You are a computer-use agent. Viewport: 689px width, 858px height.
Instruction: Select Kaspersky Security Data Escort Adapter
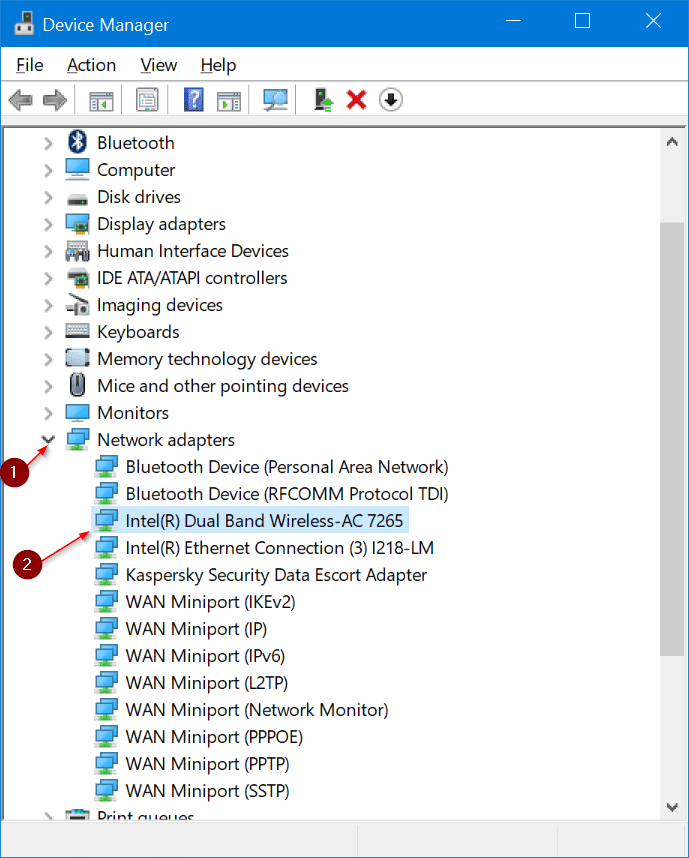pos(276,575)
